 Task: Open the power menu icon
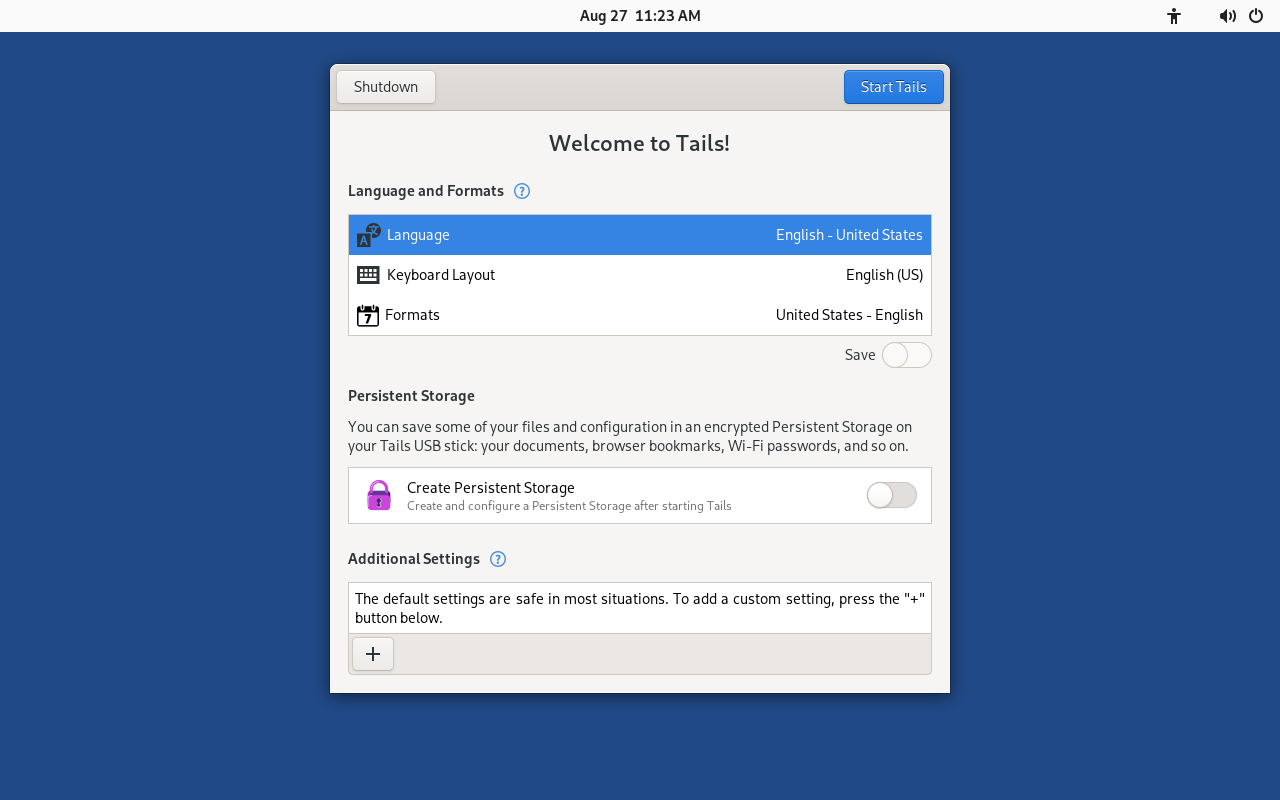[x=1256, y=16]
